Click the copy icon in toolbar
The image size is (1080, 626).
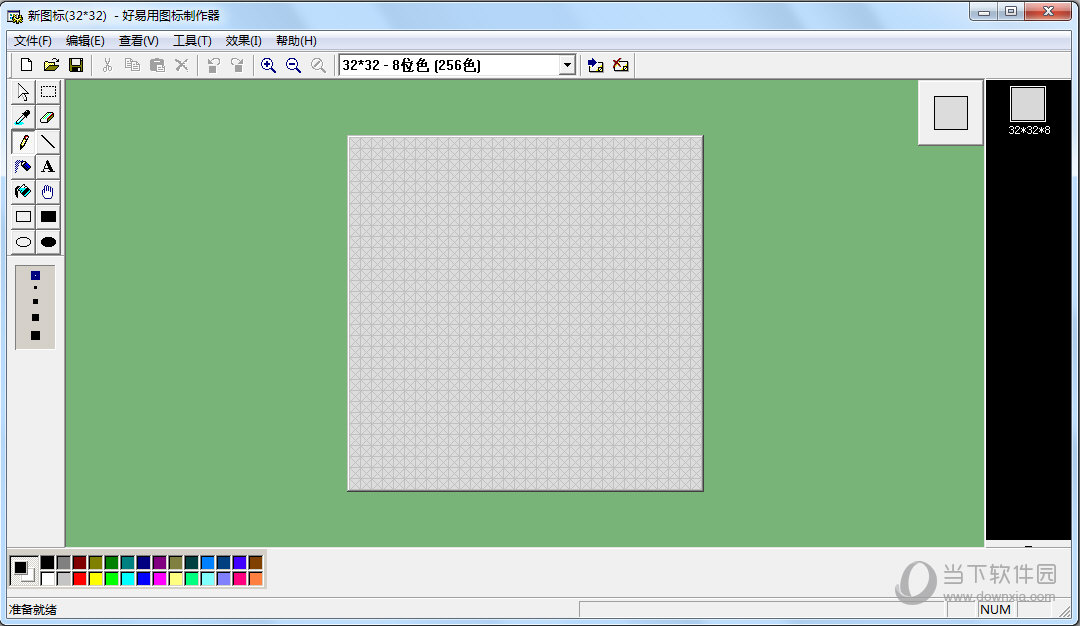(132, 65)
